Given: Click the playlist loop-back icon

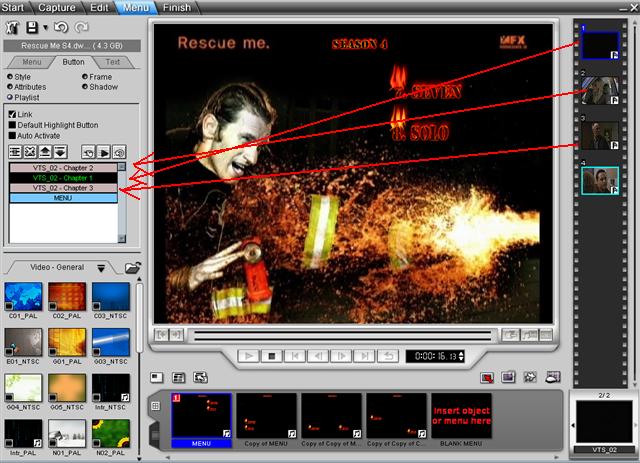Looking at the screenshot, I should tap(88, 152).
